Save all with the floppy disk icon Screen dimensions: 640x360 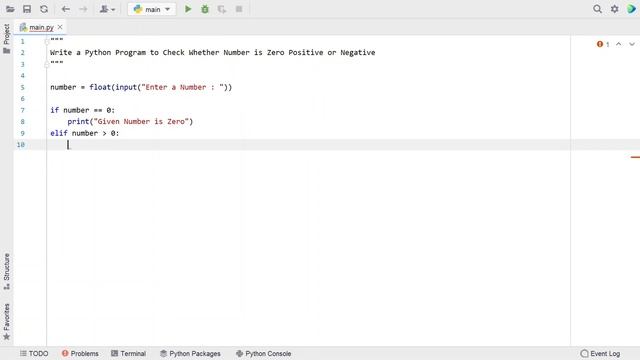pos(27,9)
